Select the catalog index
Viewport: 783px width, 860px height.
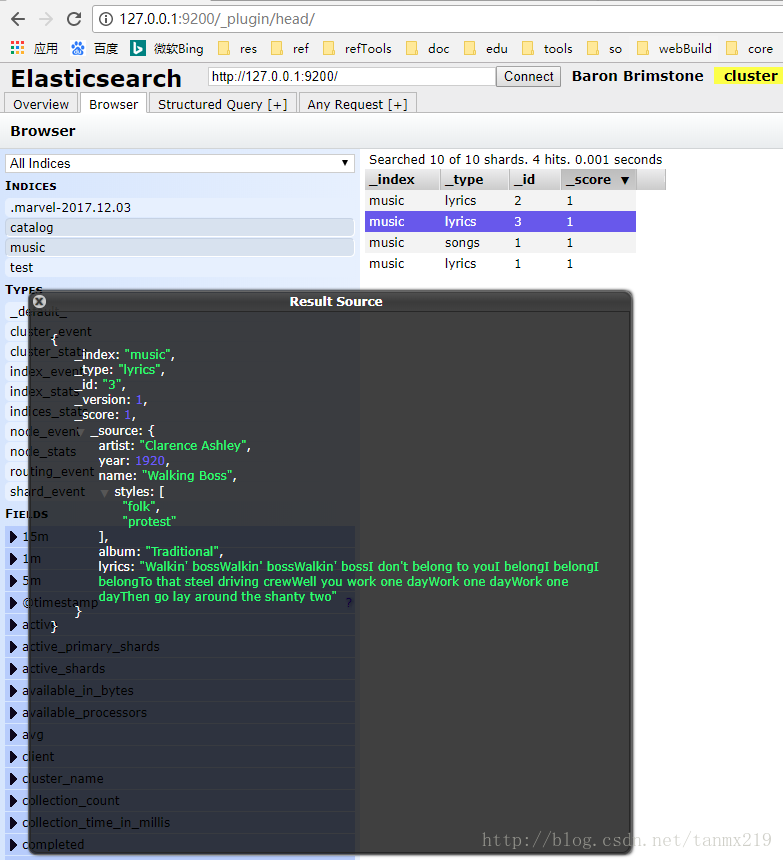(x=180, y=228)
